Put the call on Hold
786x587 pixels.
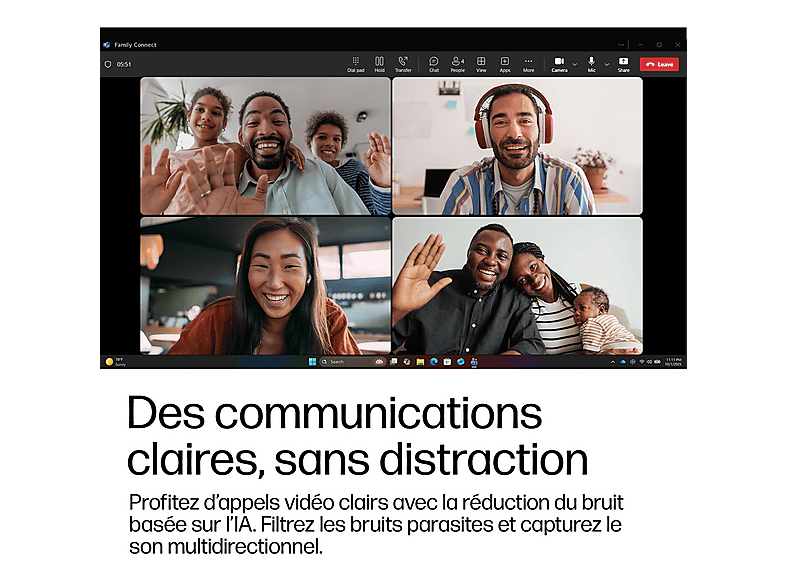click(379, 64)
